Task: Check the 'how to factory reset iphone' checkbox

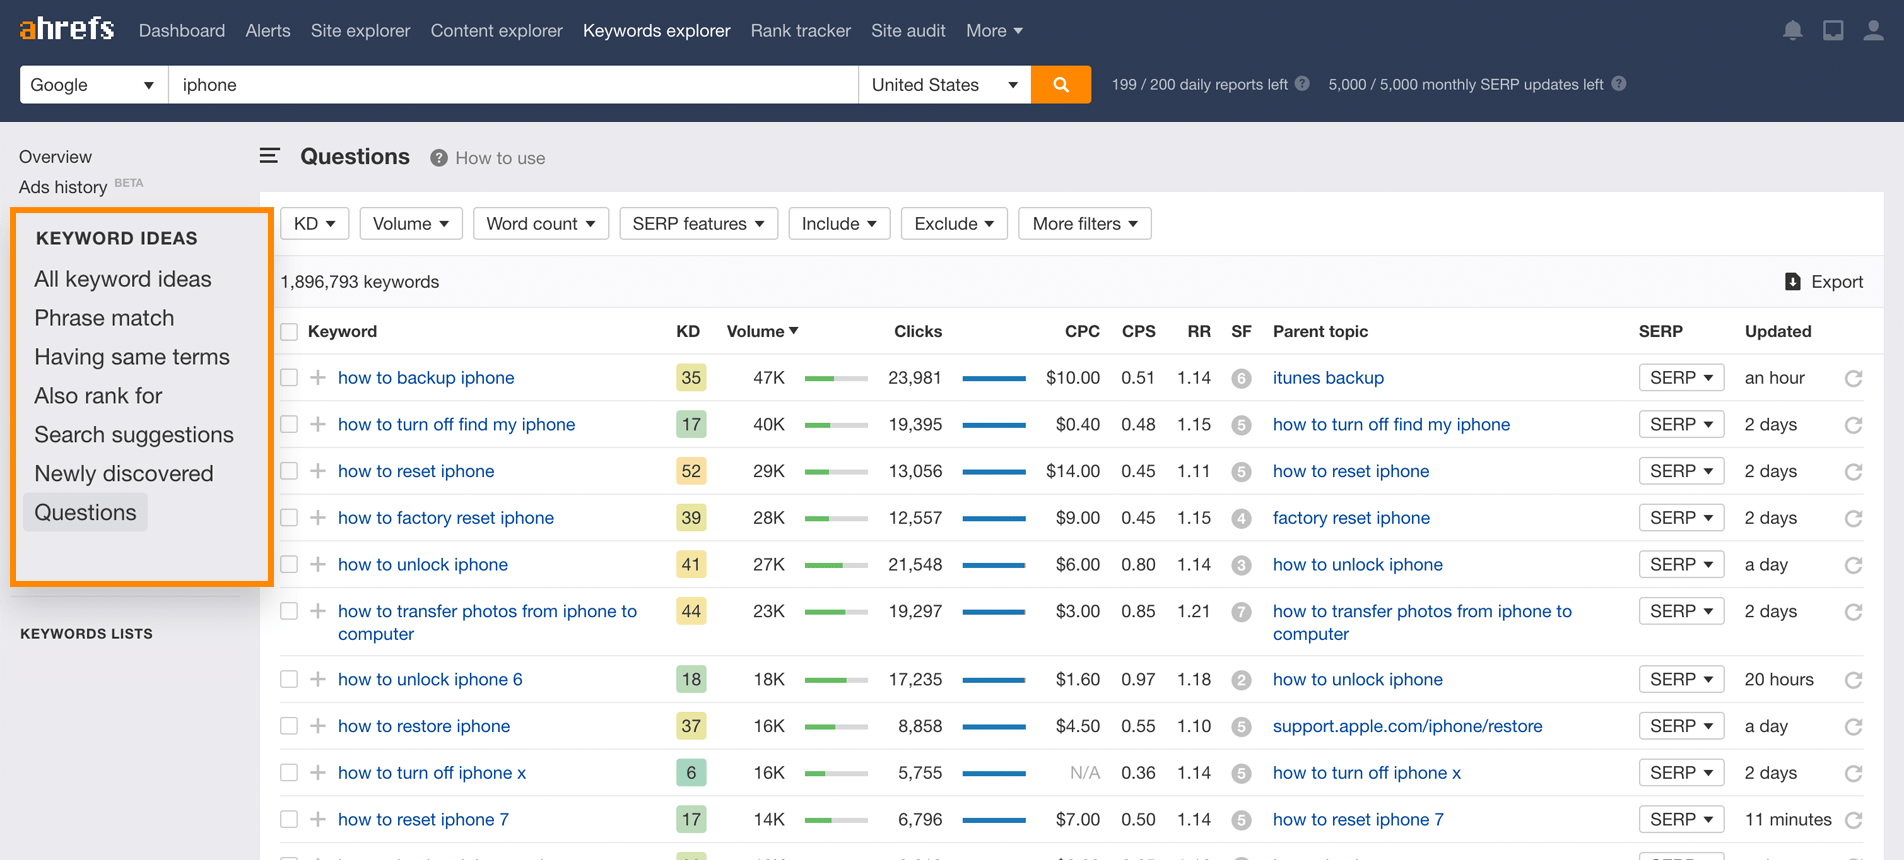Action: click(x=289, y=518)
